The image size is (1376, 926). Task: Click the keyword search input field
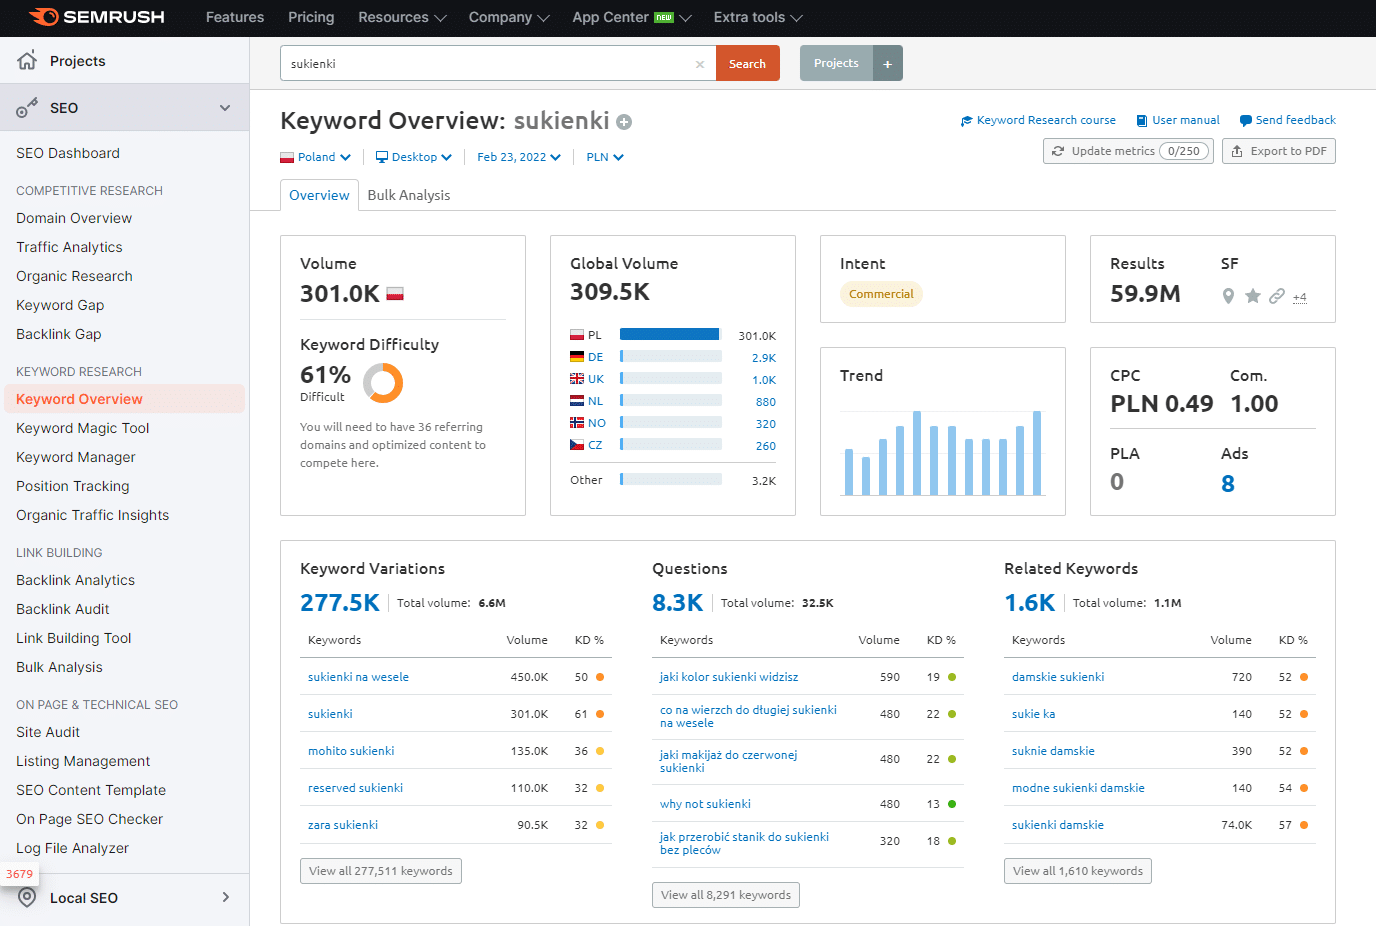(488, 64)
